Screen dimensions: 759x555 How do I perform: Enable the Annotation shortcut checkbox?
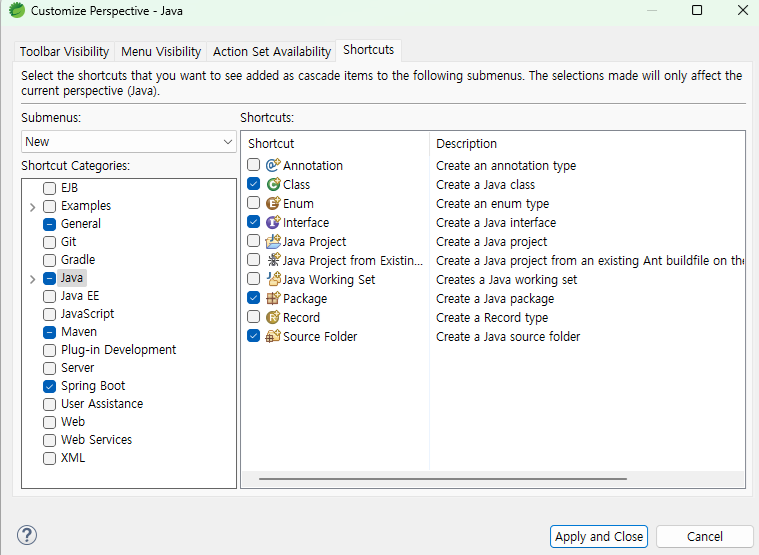tap(254, 165)
